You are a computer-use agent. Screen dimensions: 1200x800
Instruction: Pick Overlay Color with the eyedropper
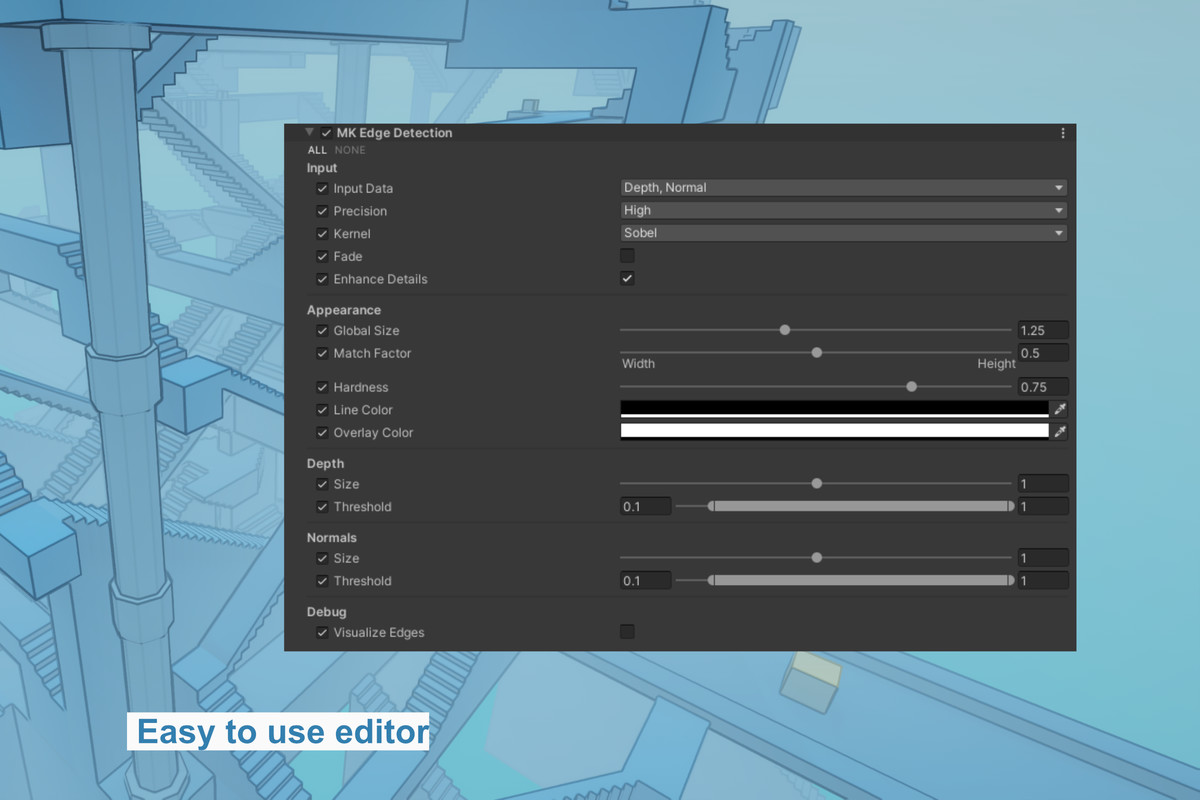(x=1060, y=432)
